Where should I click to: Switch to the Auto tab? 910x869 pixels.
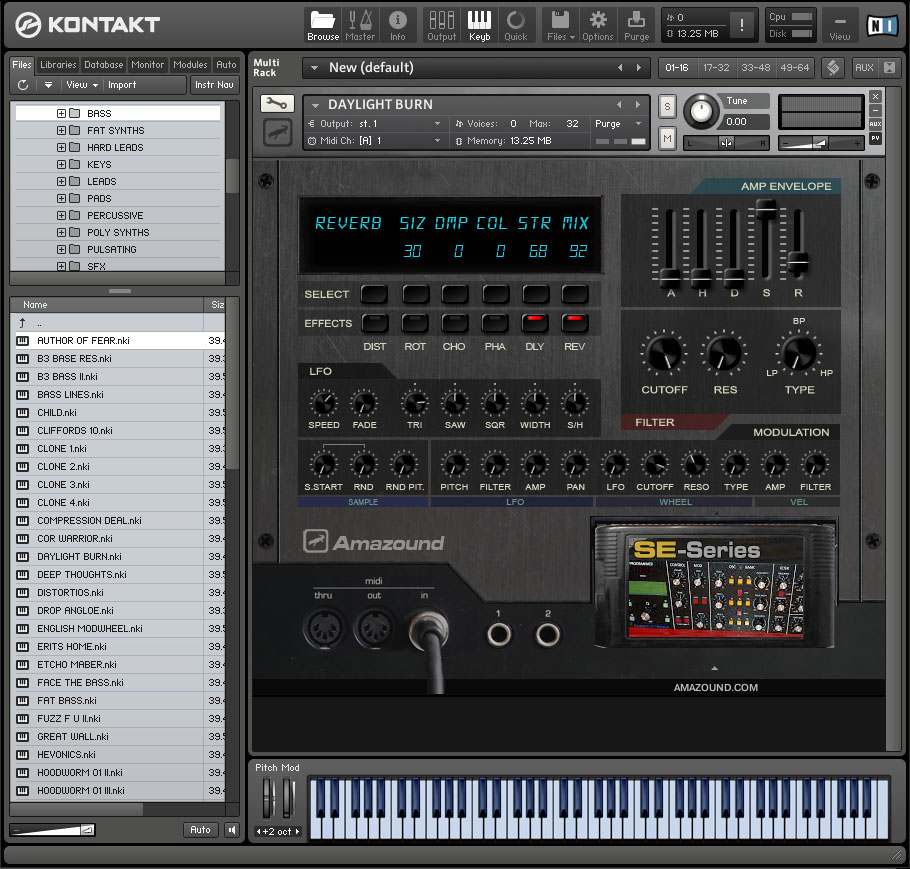(x=226, y=64)
